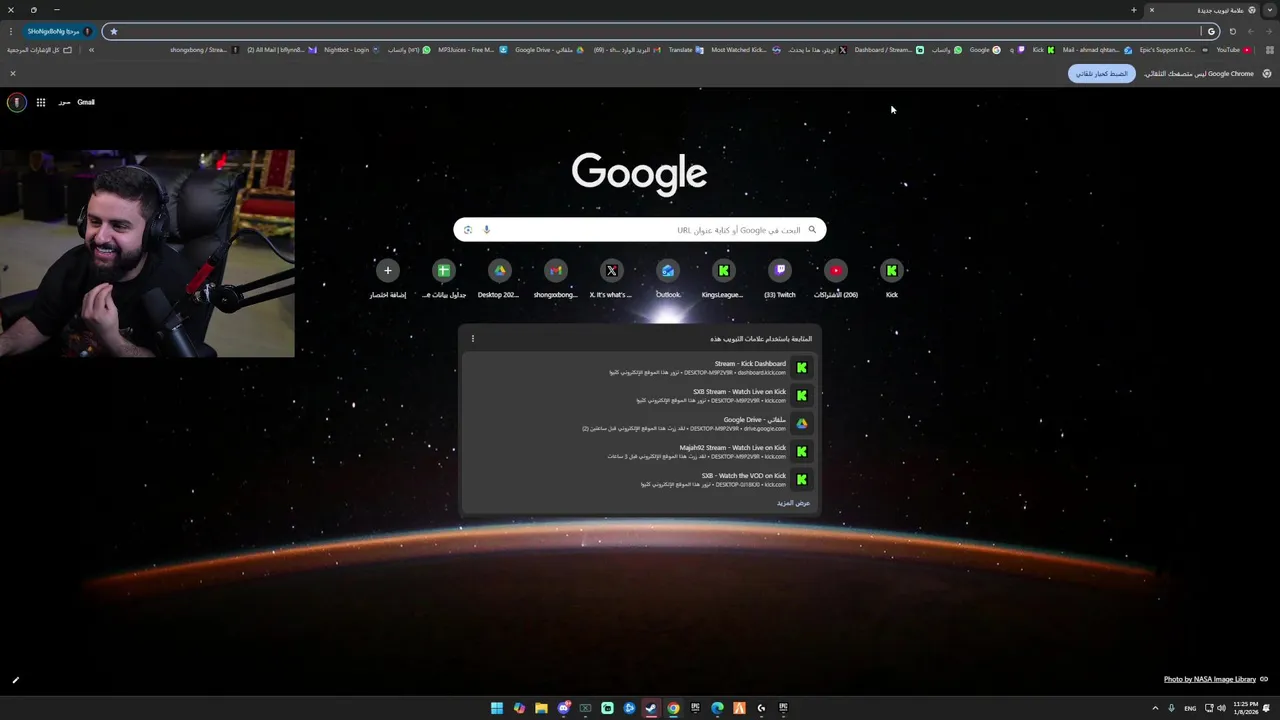Set Chrome as default browser button

tap(1101, 73)
